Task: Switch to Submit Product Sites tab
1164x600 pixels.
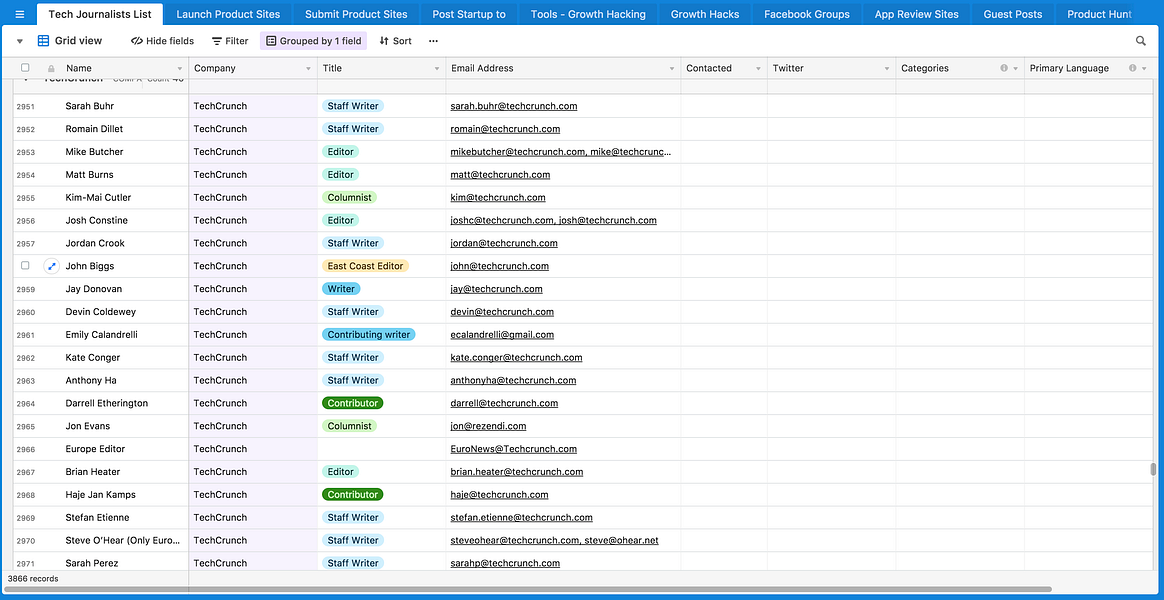Action: tap(356, 14)
